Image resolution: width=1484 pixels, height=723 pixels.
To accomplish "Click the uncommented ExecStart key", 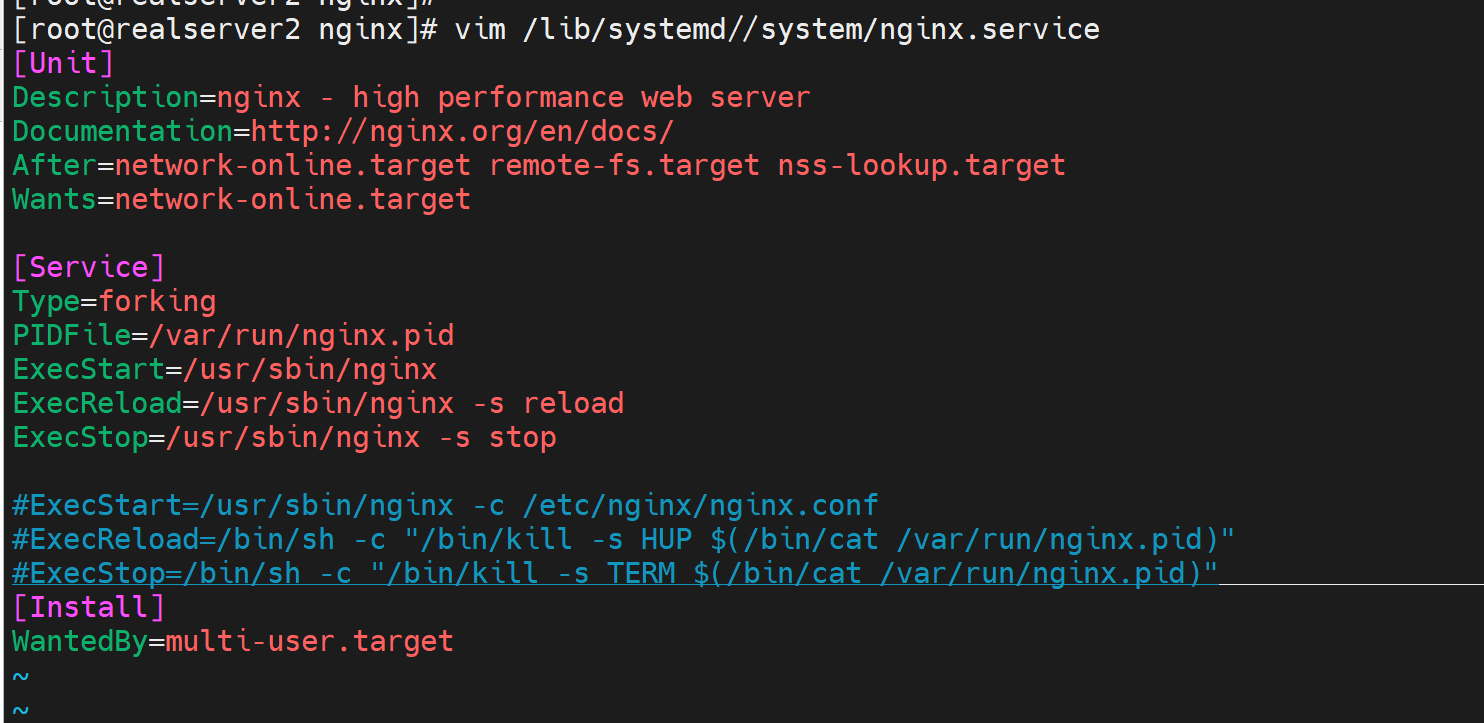I will pos(88,369).
